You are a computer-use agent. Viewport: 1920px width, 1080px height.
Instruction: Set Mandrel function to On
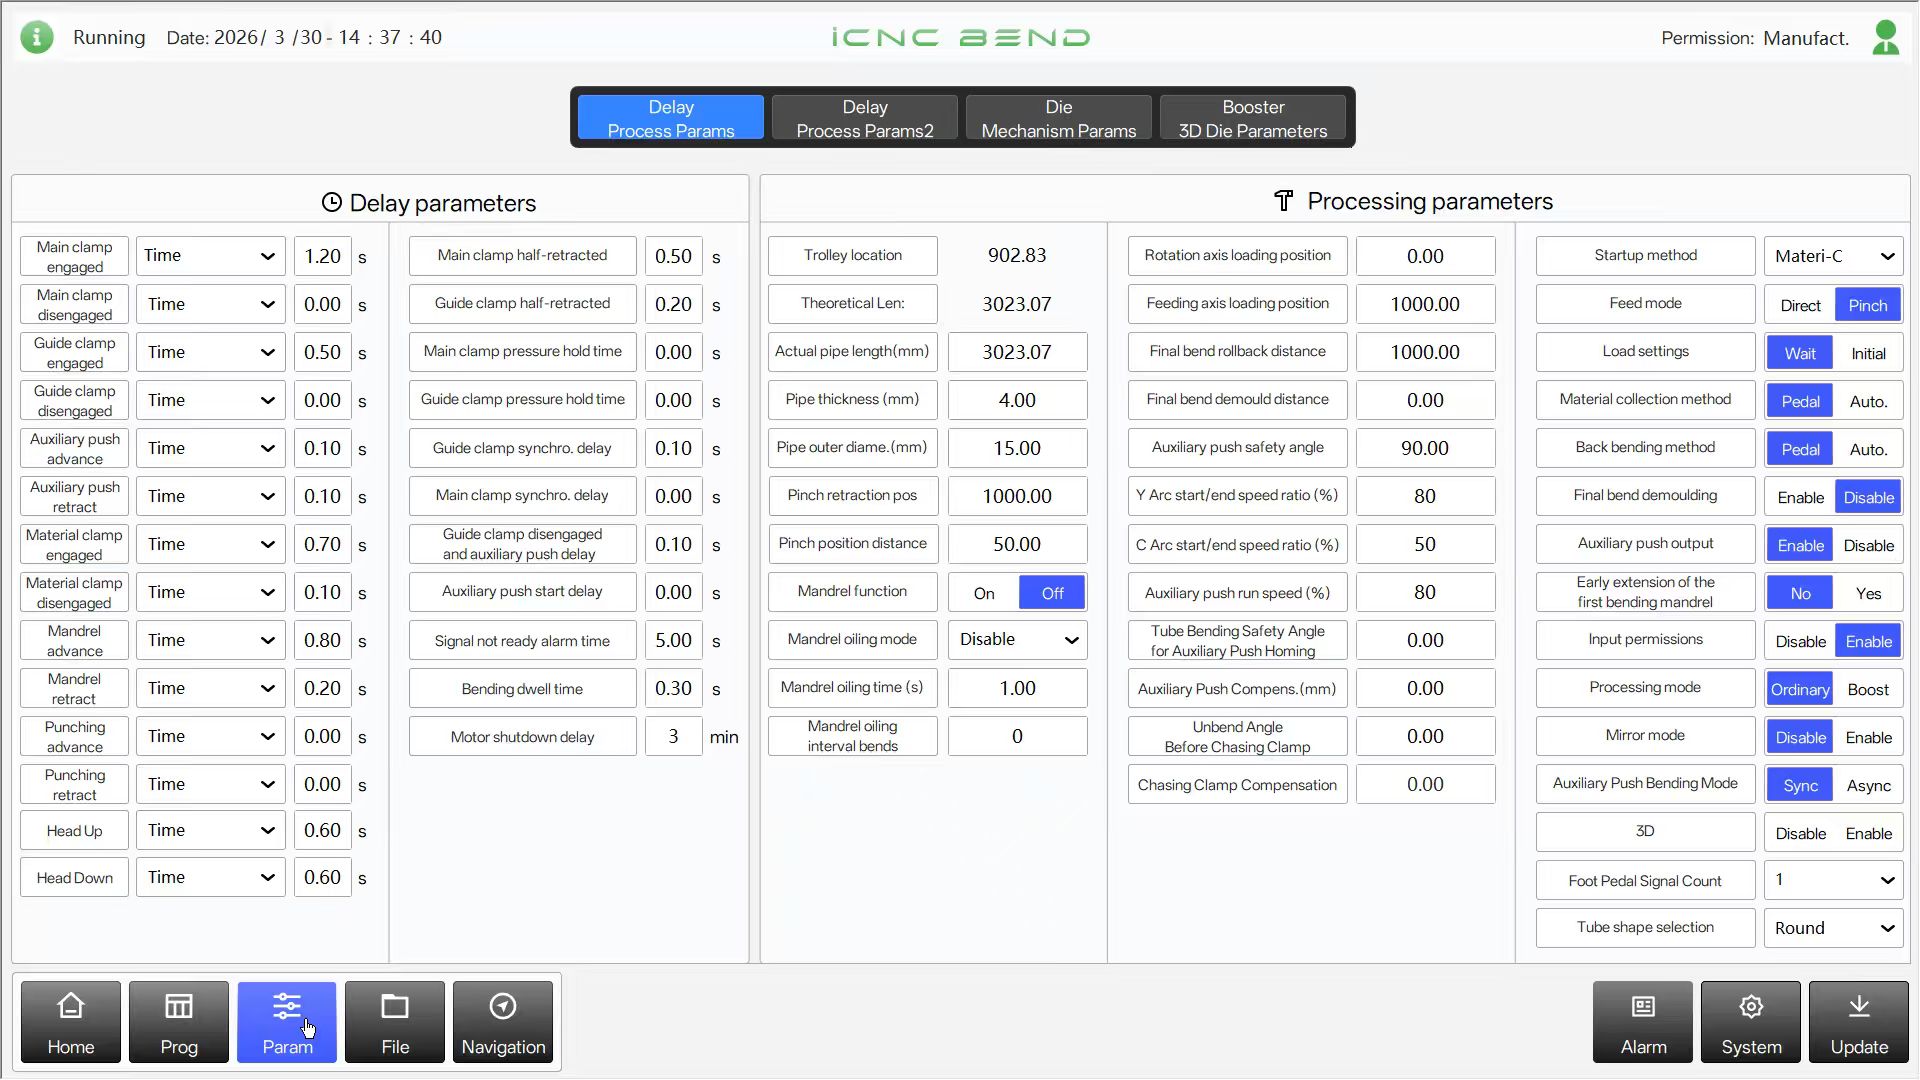984,593
